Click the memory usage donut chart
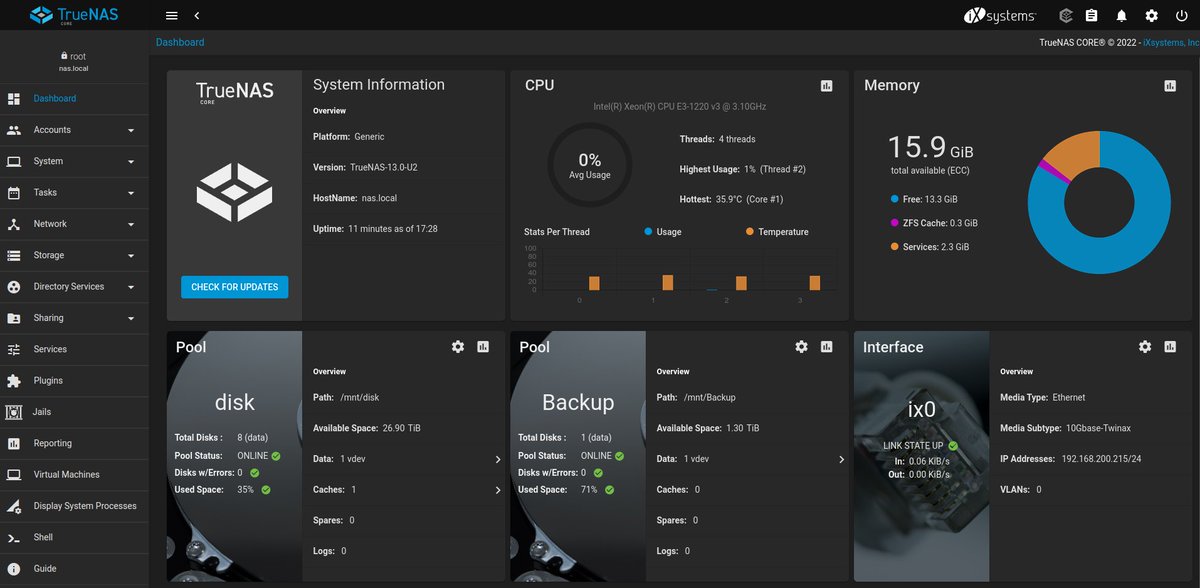Viewport: 1200px width, 588px height. point(1099,202)
